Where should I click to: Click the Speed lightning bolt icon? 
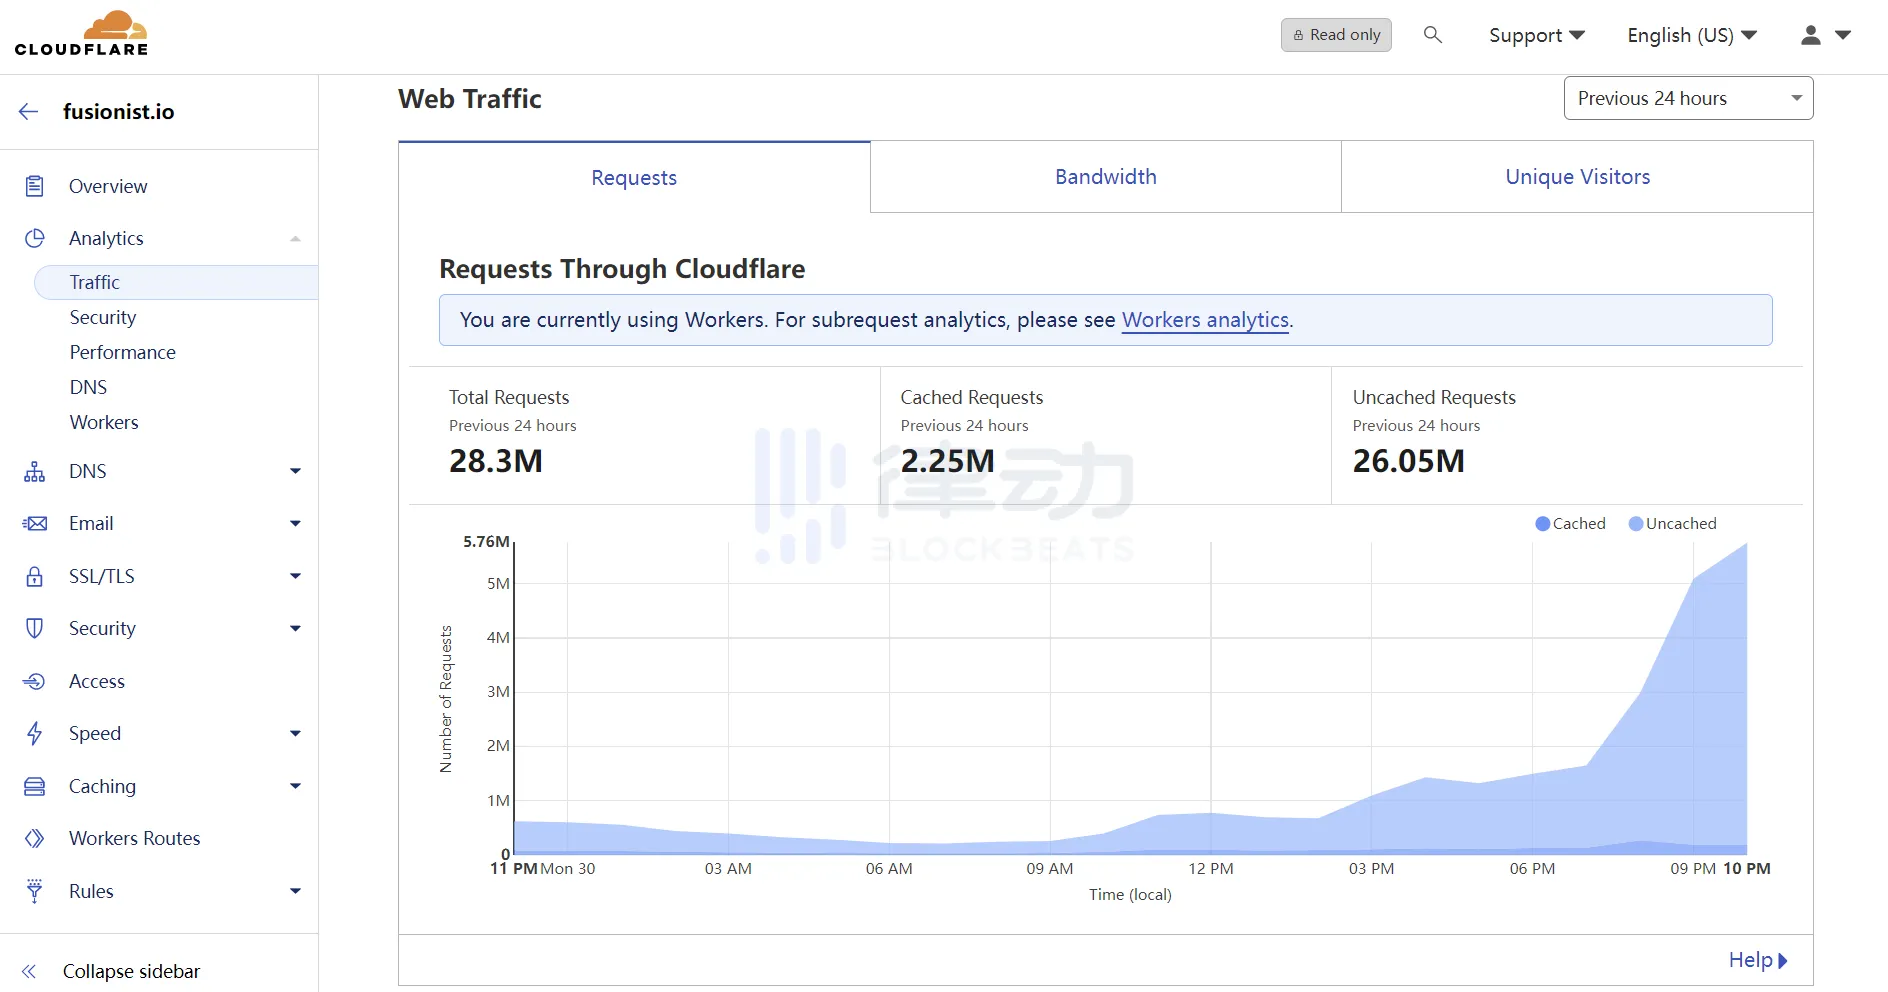coord(35,733)
